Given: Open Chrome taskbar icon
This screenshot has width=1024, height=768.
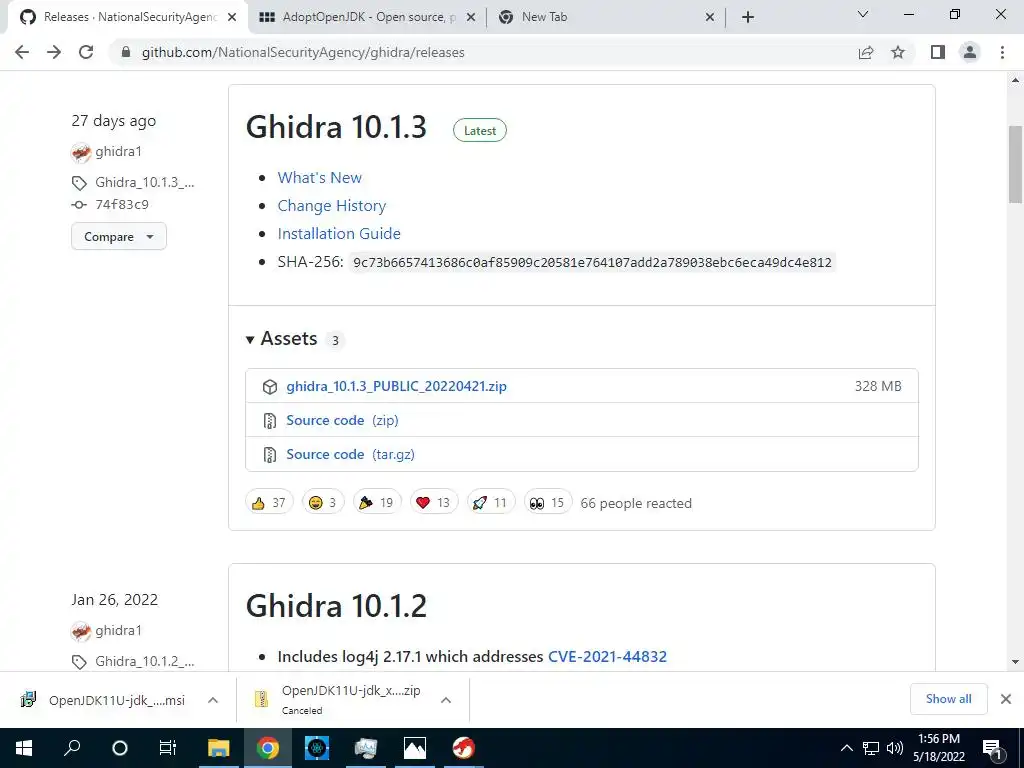Looking at the screenshot, I should (x=267, y=748).
